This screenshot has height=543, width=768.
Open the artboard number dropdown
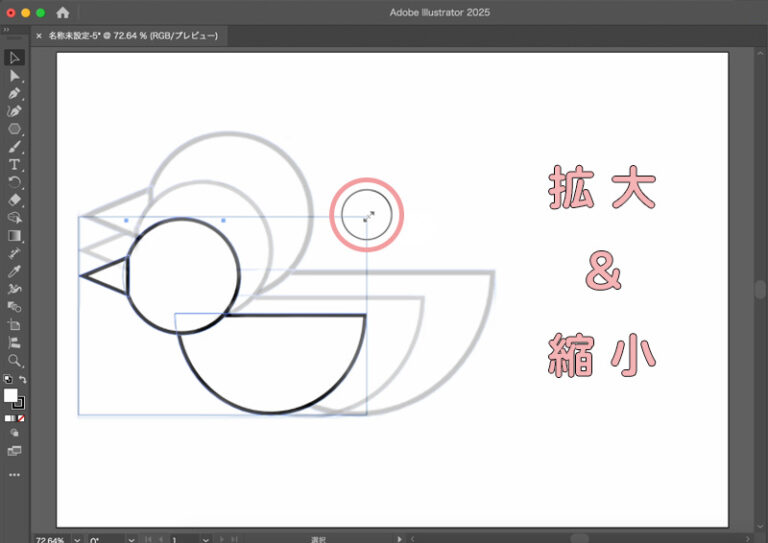click(x=206, y=539)
